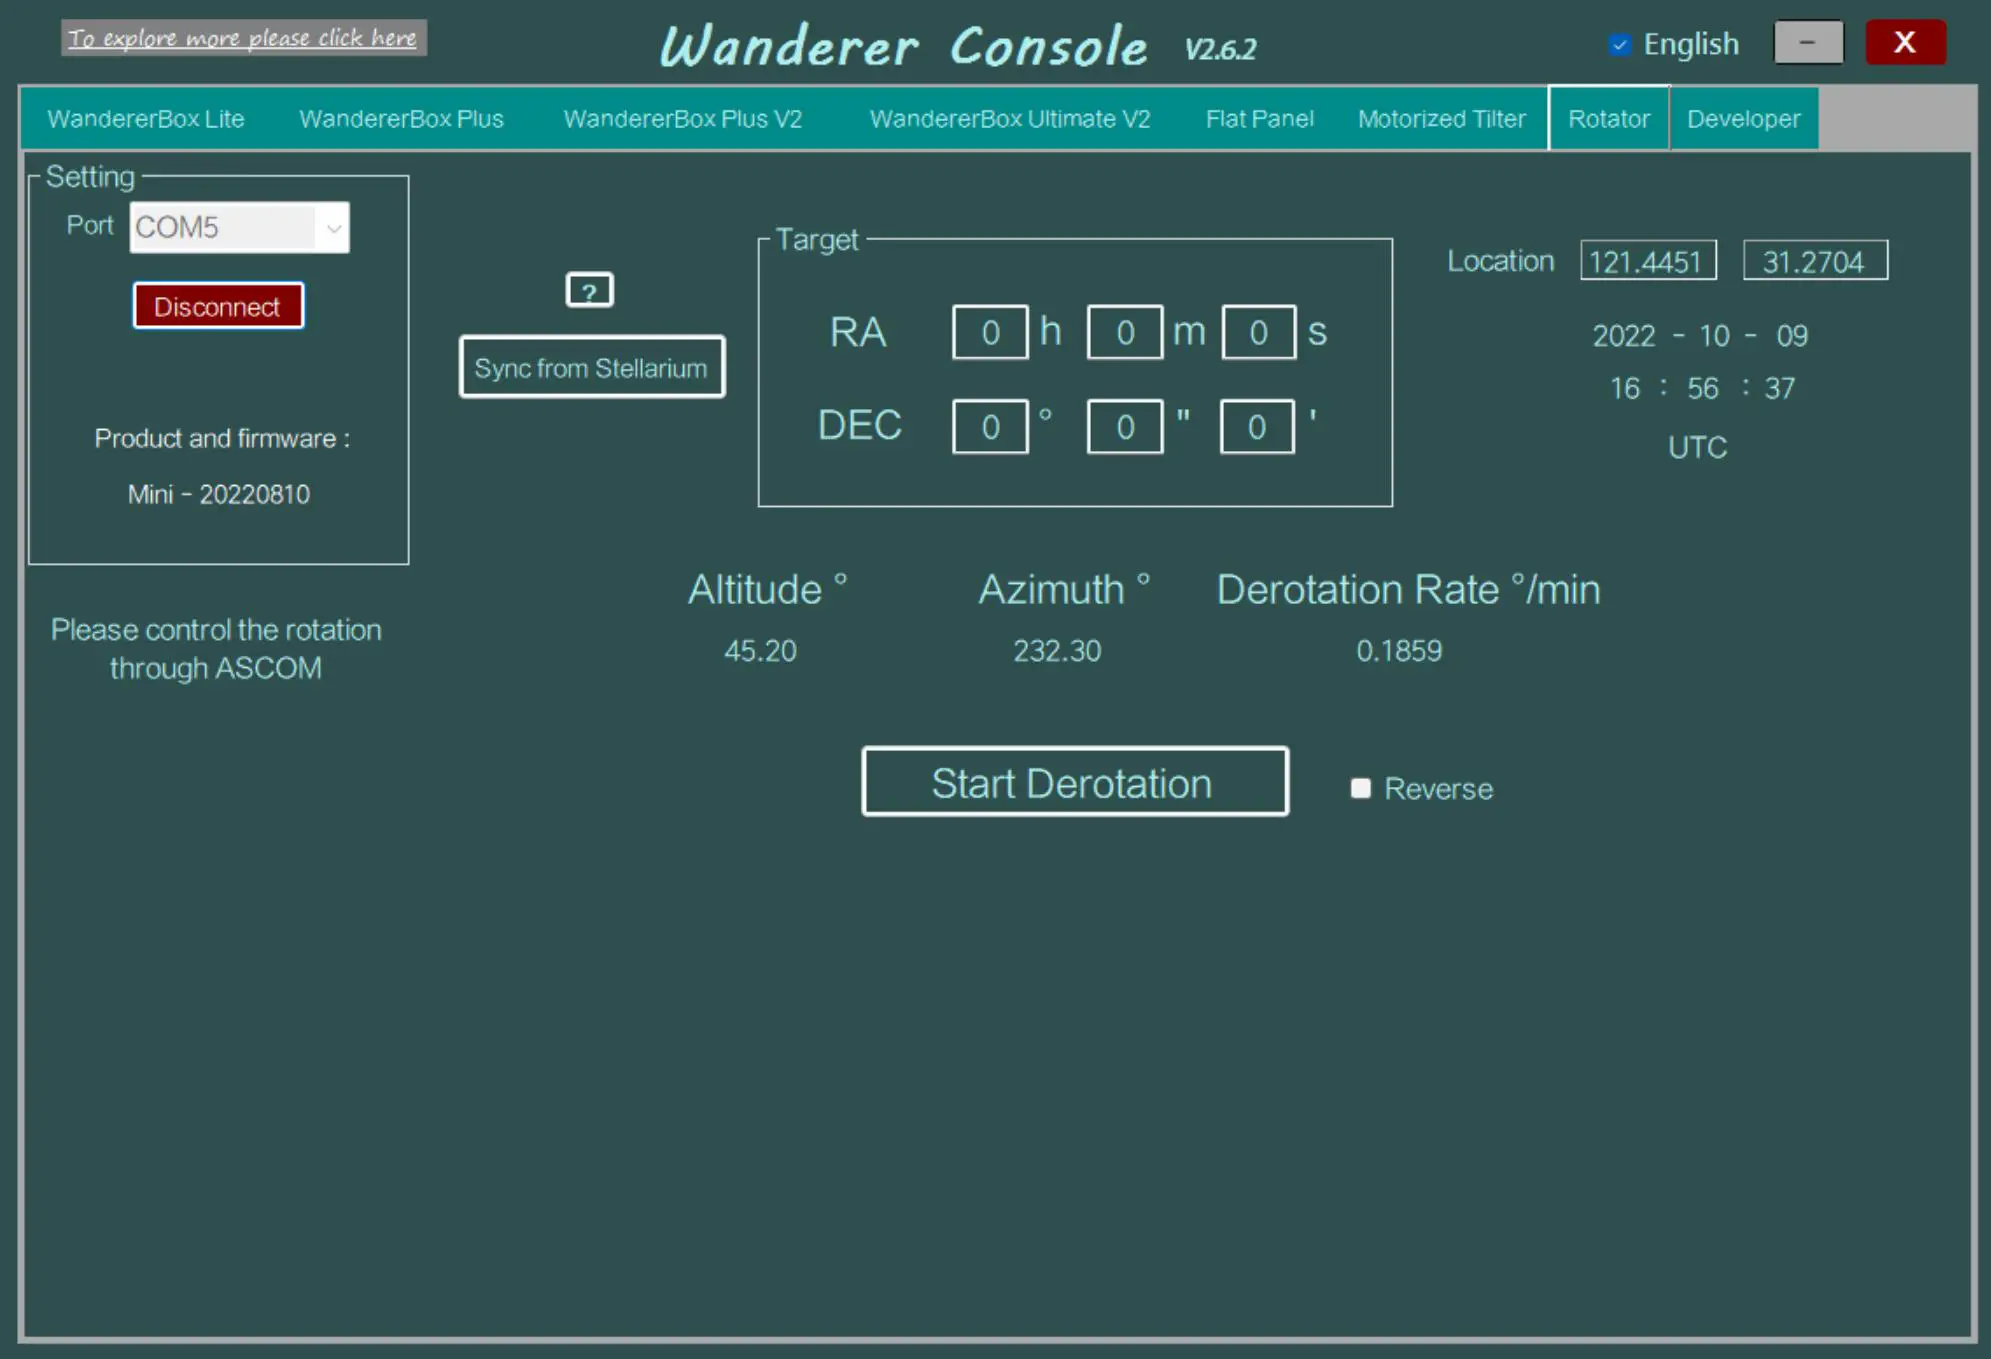This screenshot has width=1991, height=1359.
Task: Click the RA hours input field
Action: click(x=991, y=331)
